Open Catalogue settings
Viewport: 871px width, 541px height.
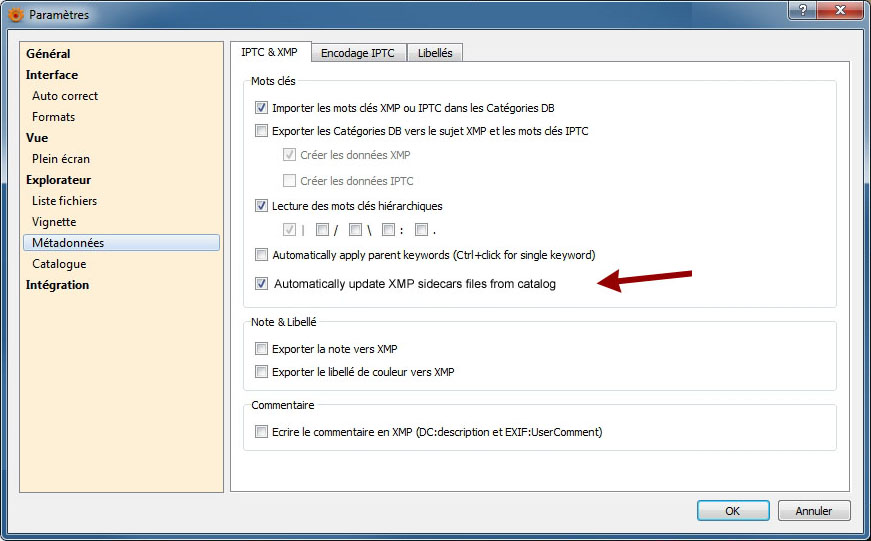pos(59,264)
